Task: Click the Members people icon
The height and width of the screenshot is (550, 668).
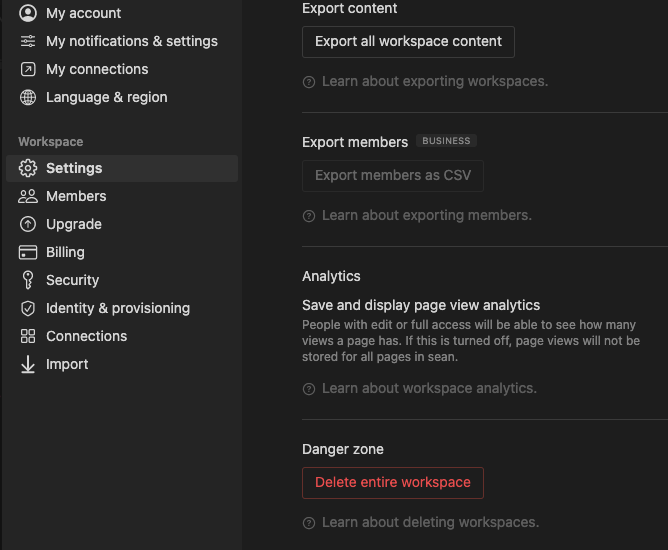Action: pyautogui.click(x=28, y=196)
